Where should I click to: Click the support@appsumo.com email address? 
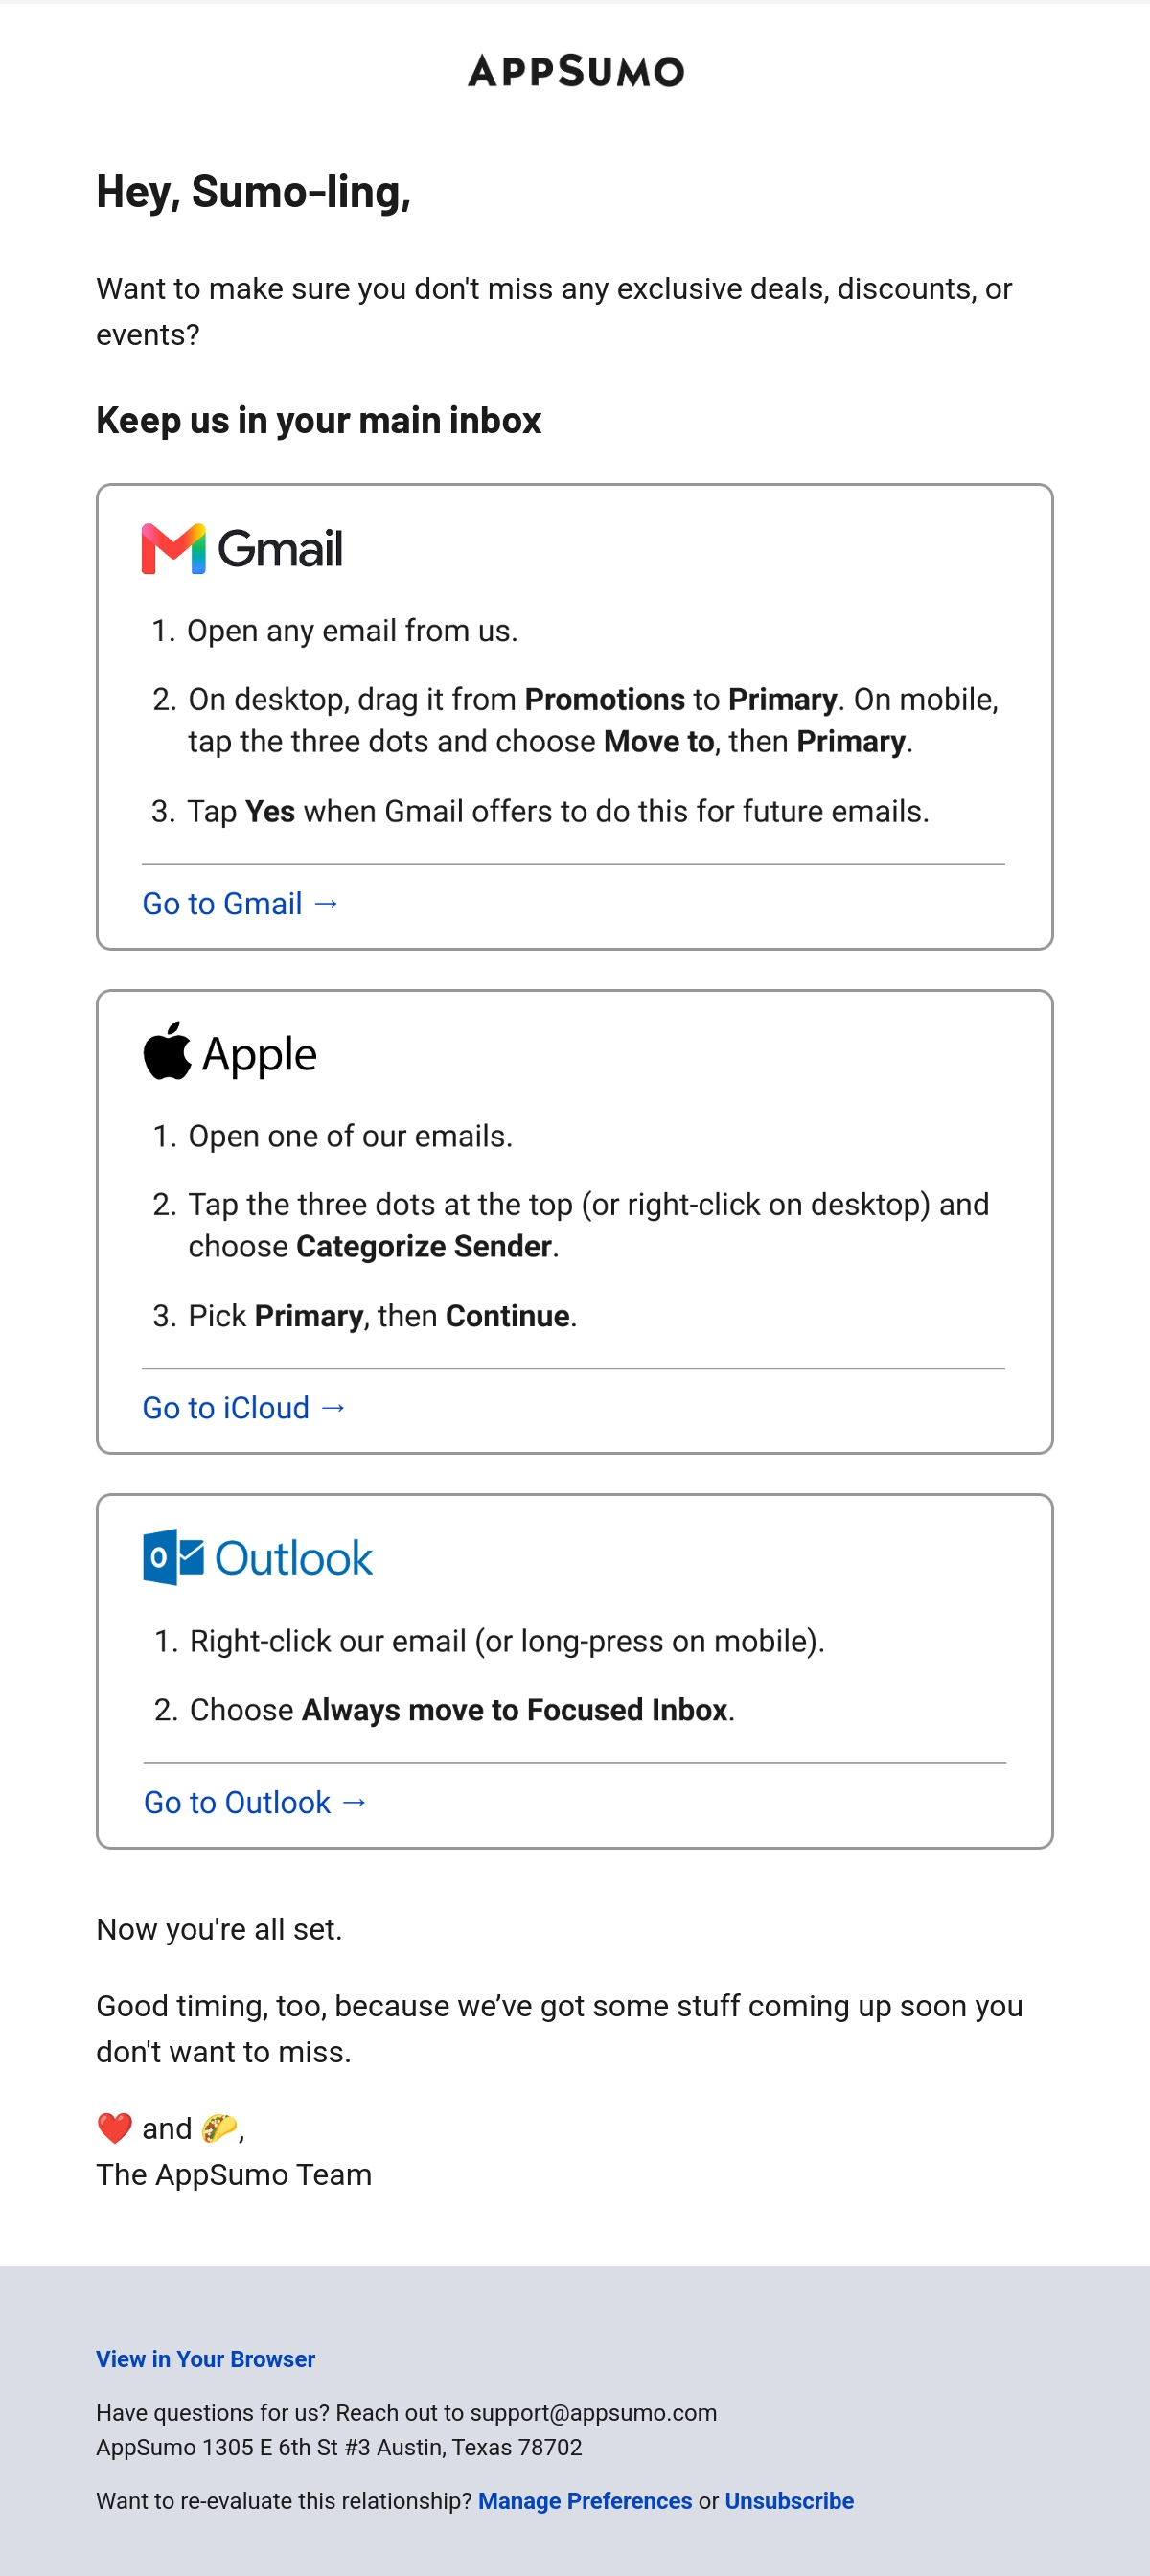(x=593, y=2413)
